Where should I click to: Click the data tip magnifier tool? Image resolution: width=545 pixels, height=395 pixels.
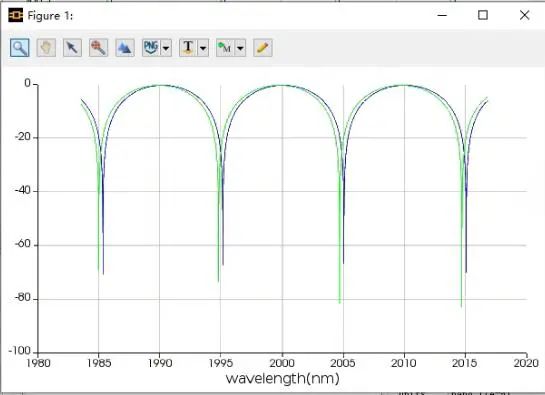pos(98,48)
